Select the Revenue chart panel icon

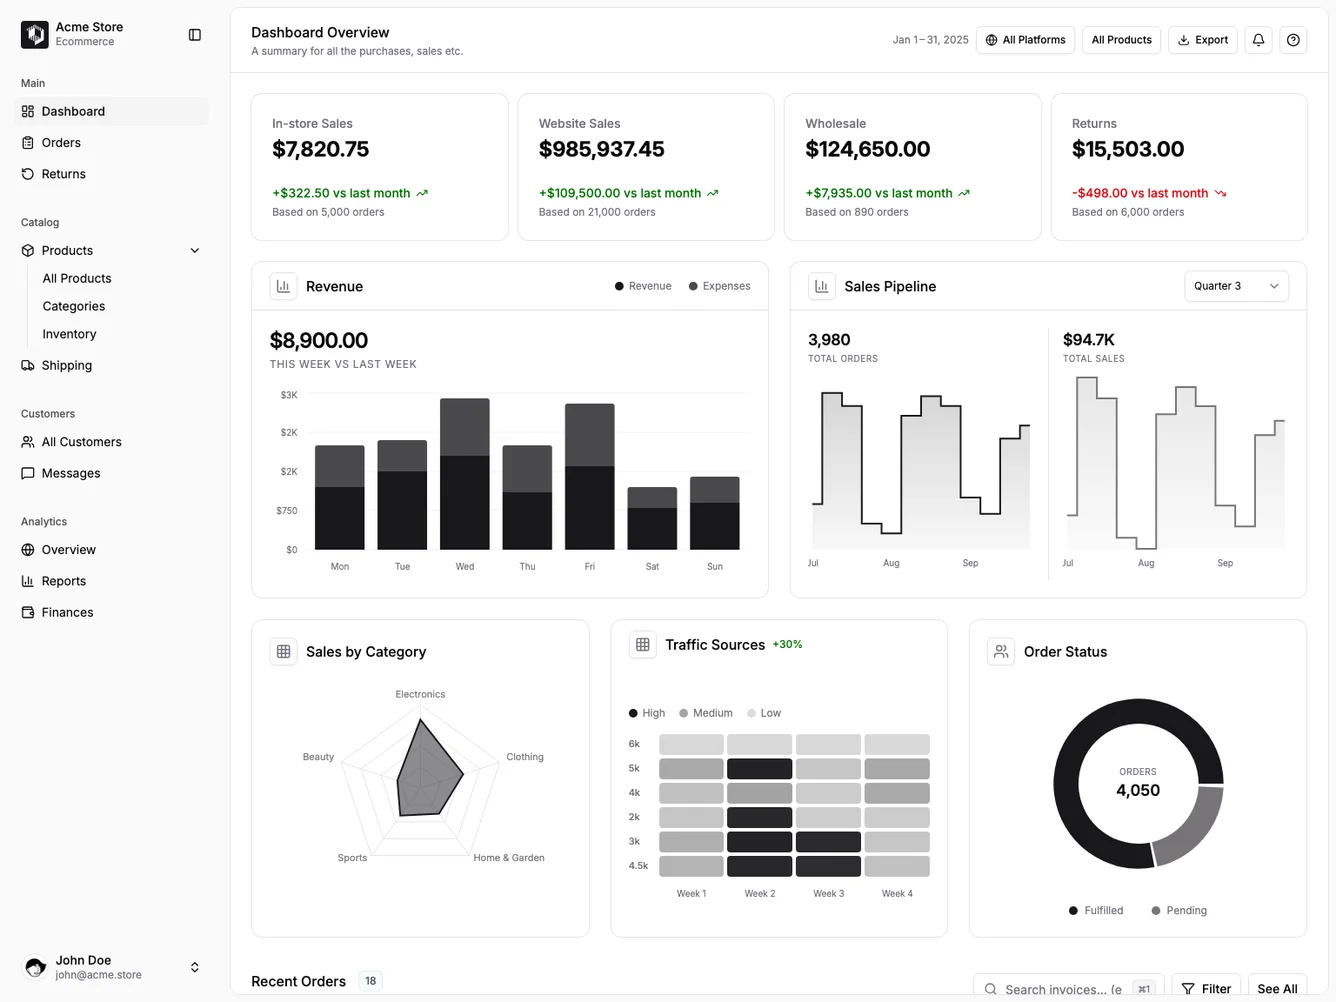pos(283,286)
